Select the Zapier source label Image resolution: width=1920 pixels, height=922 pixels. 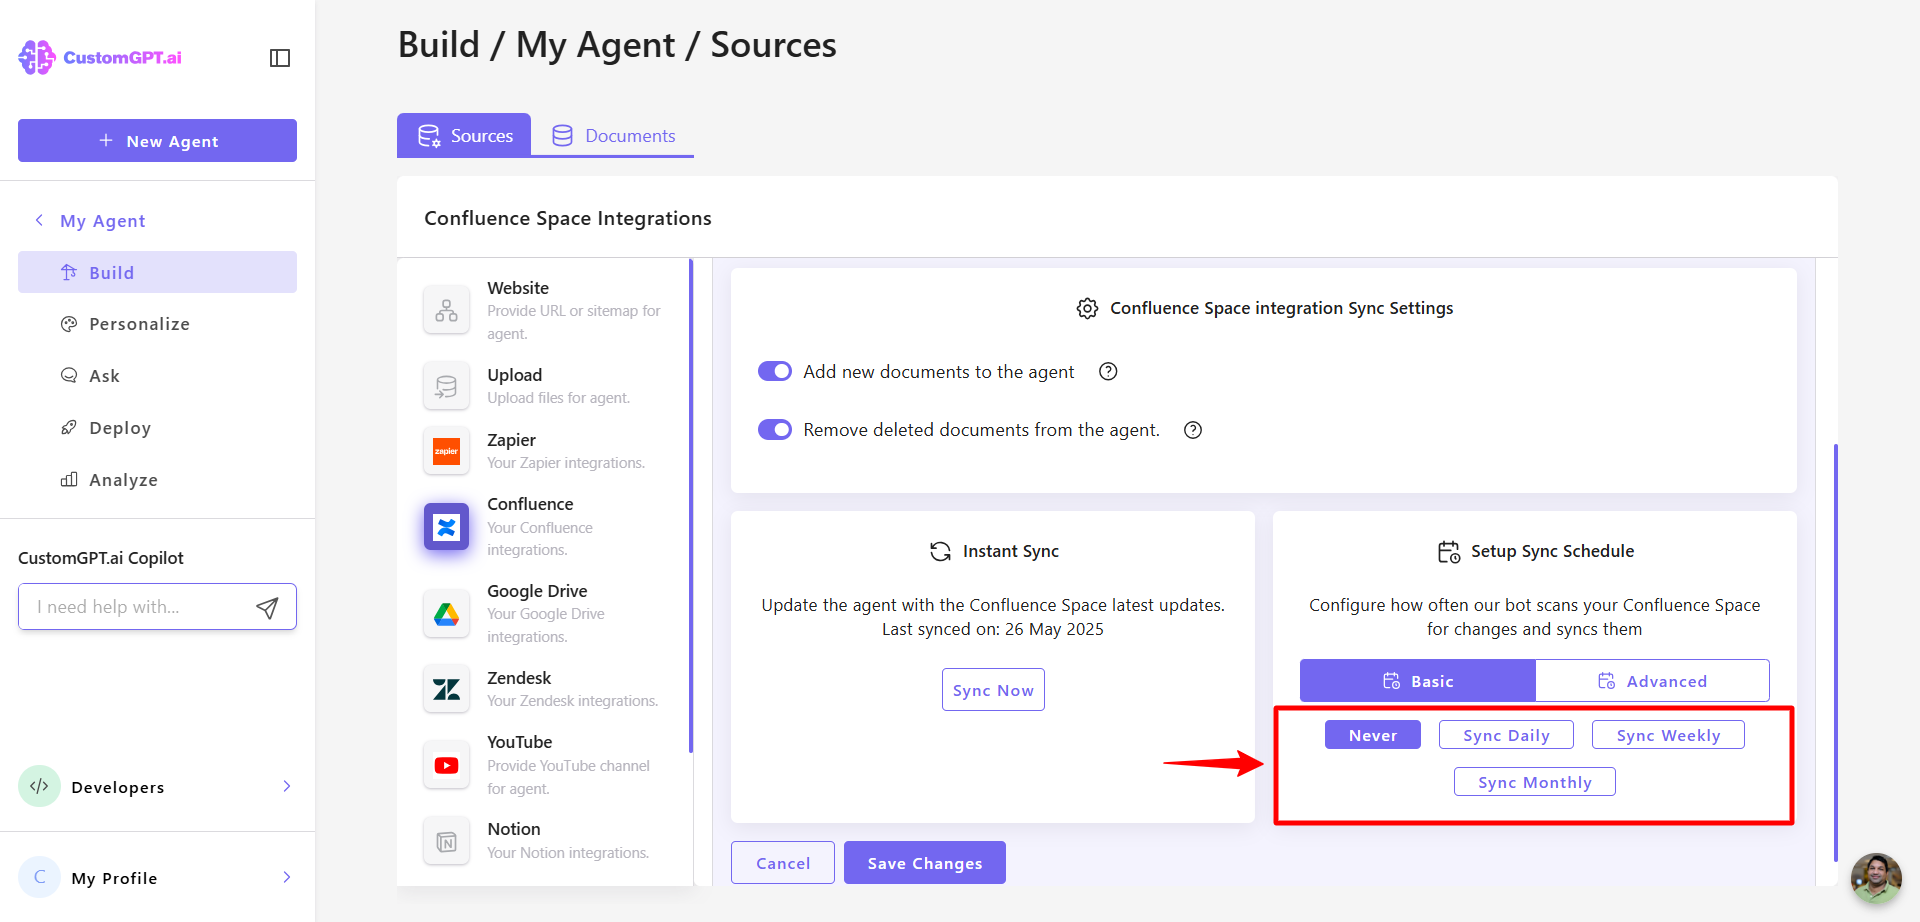click(511, 440)
